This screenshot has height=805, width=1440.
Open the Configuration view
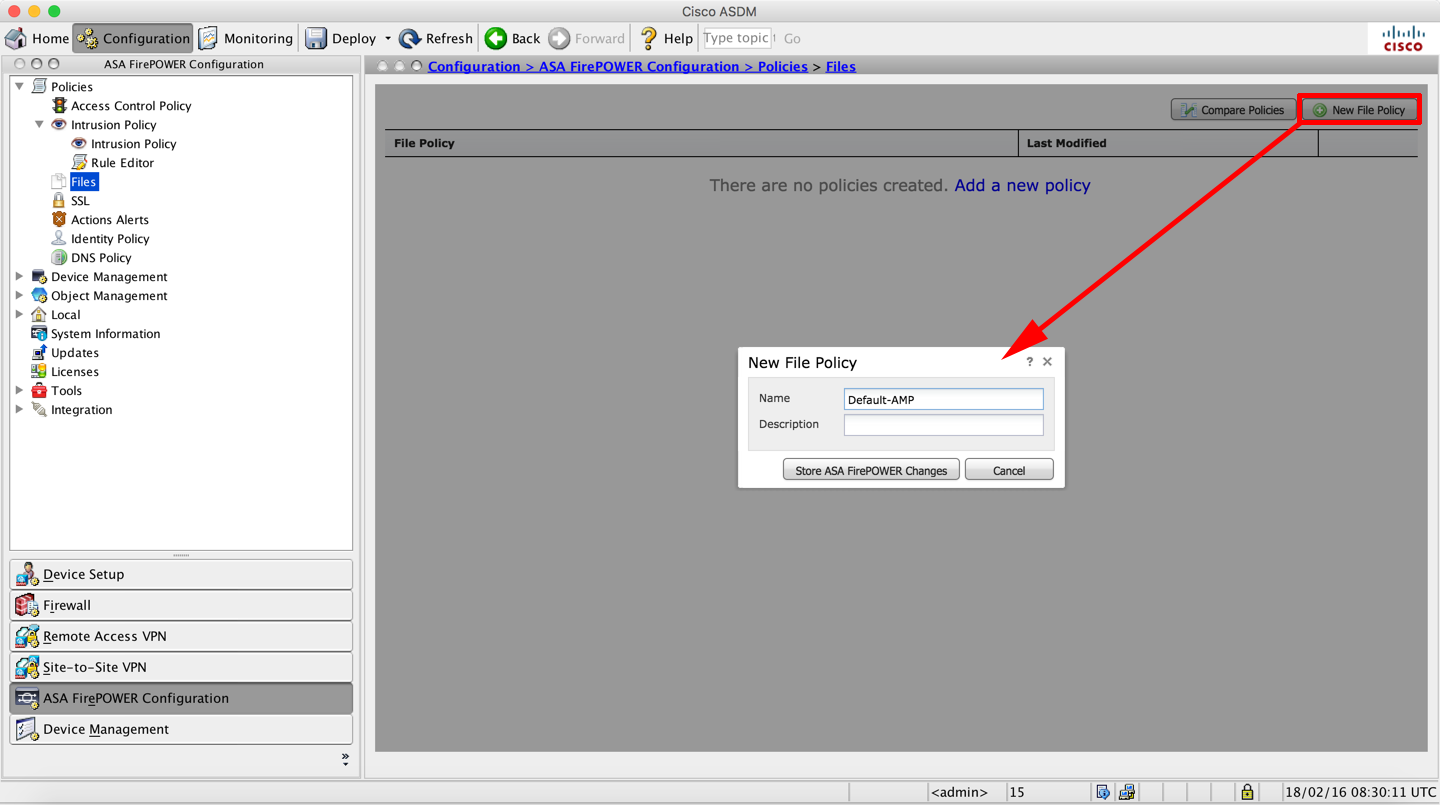click(133, 38)
